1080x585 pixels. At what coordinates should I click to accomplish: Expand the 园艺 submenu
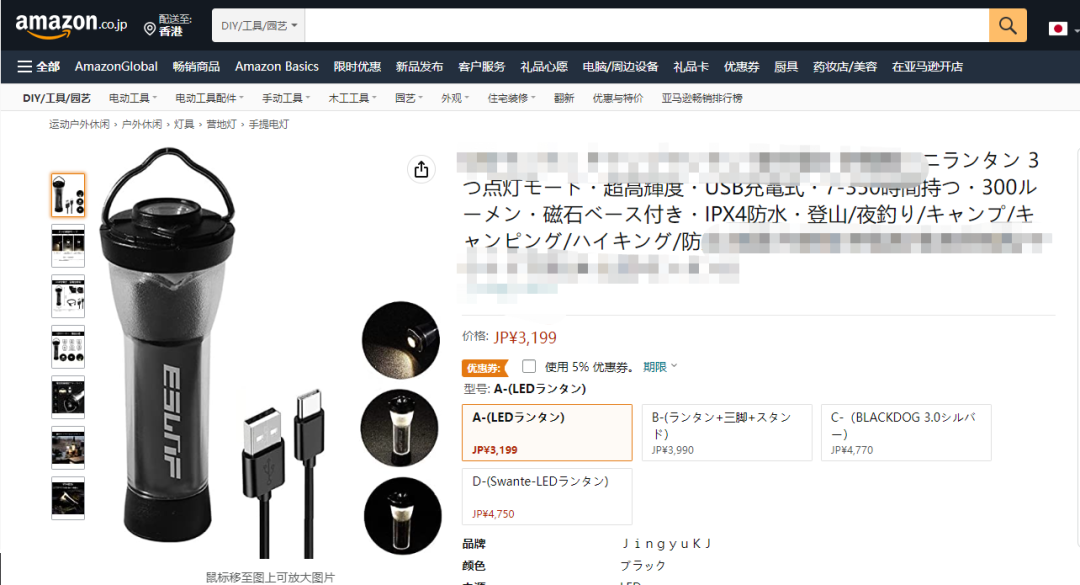tap(409, 98)
